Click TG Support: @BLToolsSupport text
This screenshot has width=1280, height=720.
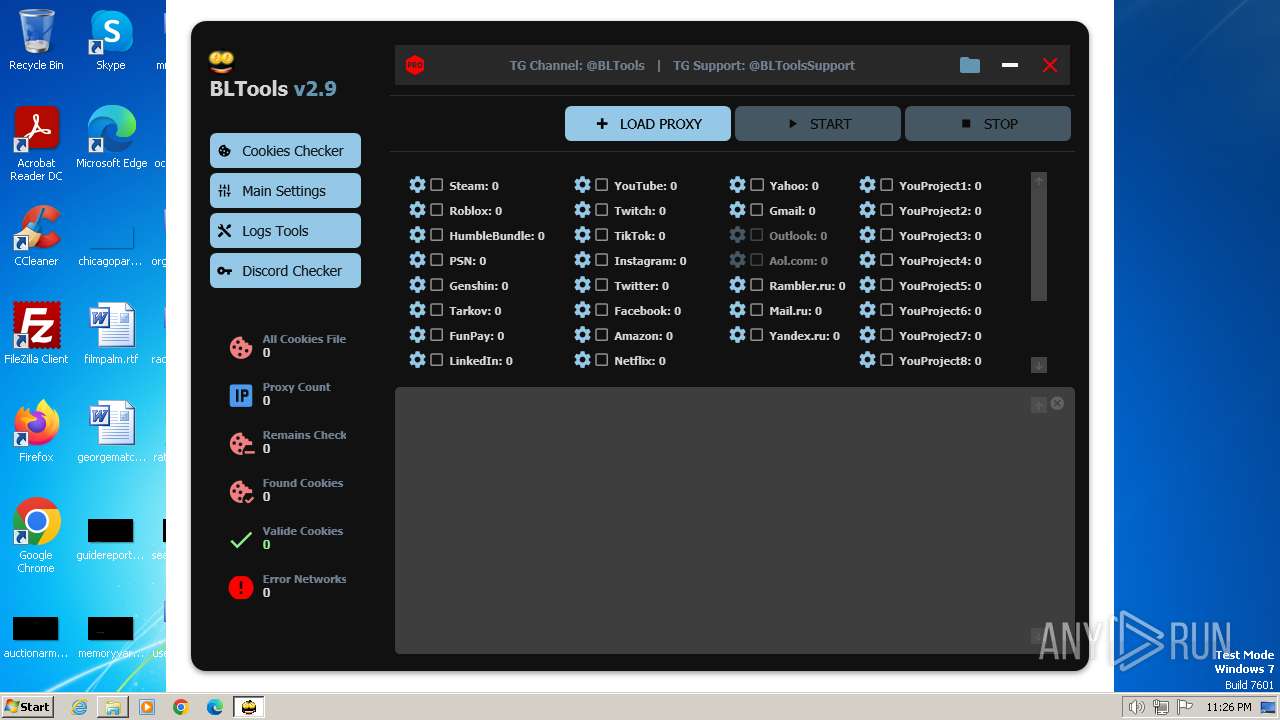click(764, 65)
